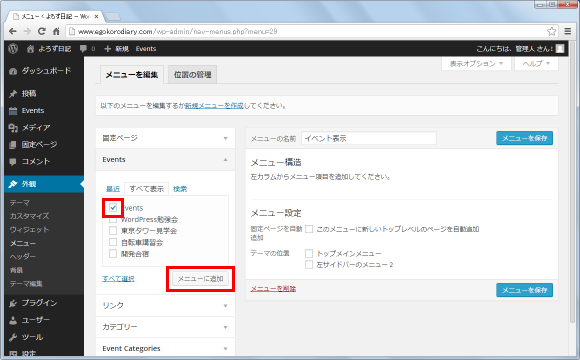Open the comments bubble icon in admin bar
Image resolution: width=580 pixels, height=360 pixels.
coord(84,48)
